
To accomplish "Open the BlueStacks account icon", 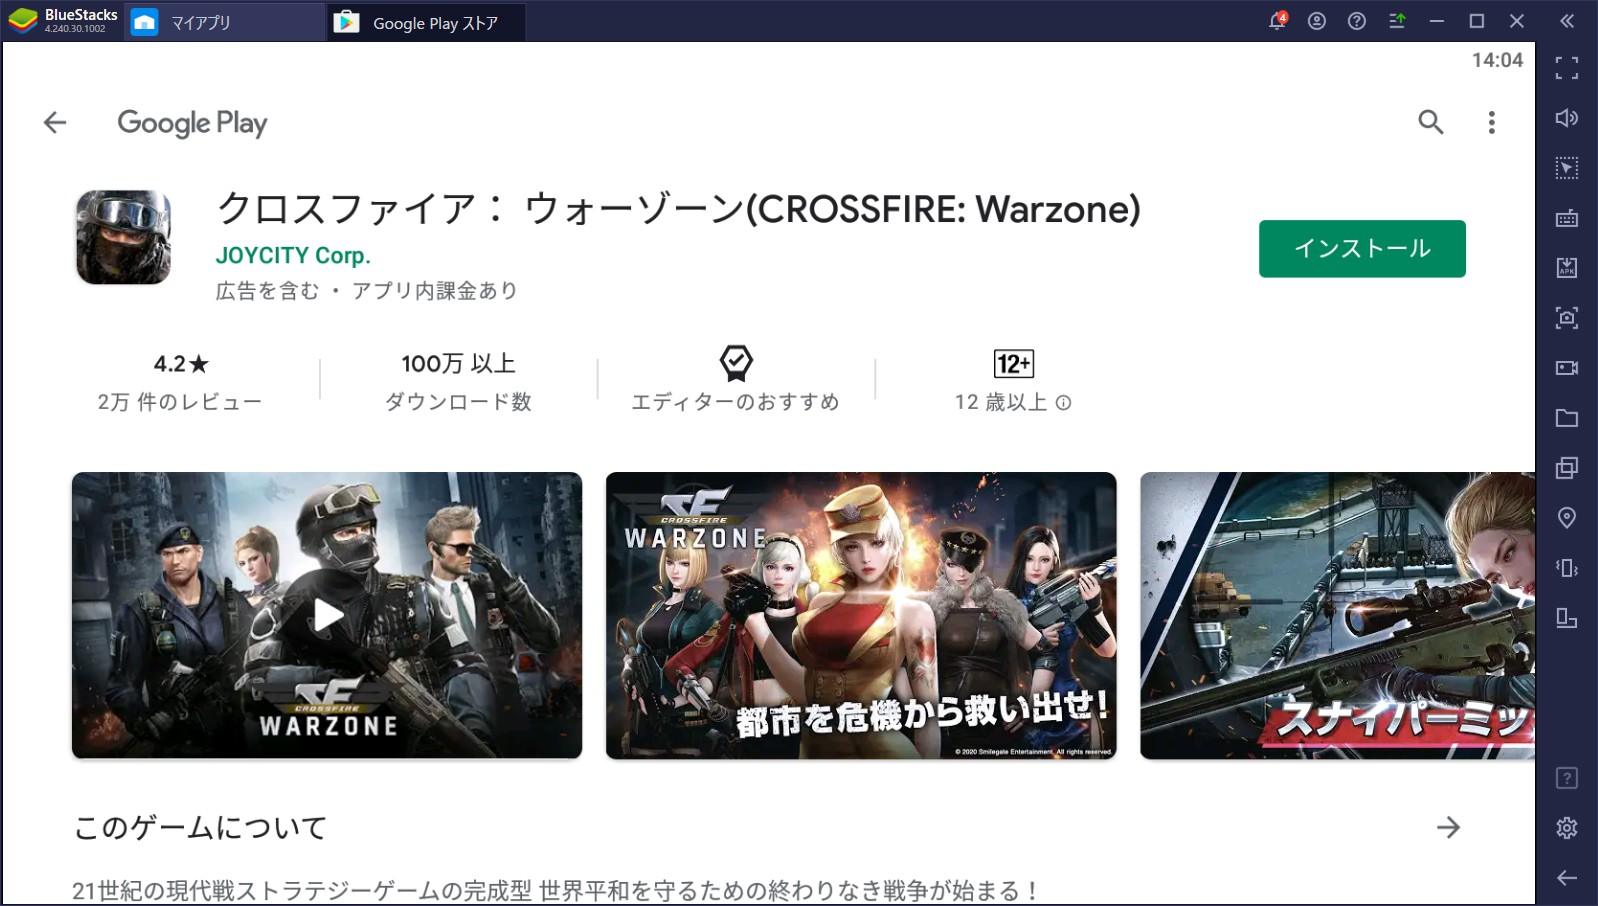I will tap(1317, 21).
